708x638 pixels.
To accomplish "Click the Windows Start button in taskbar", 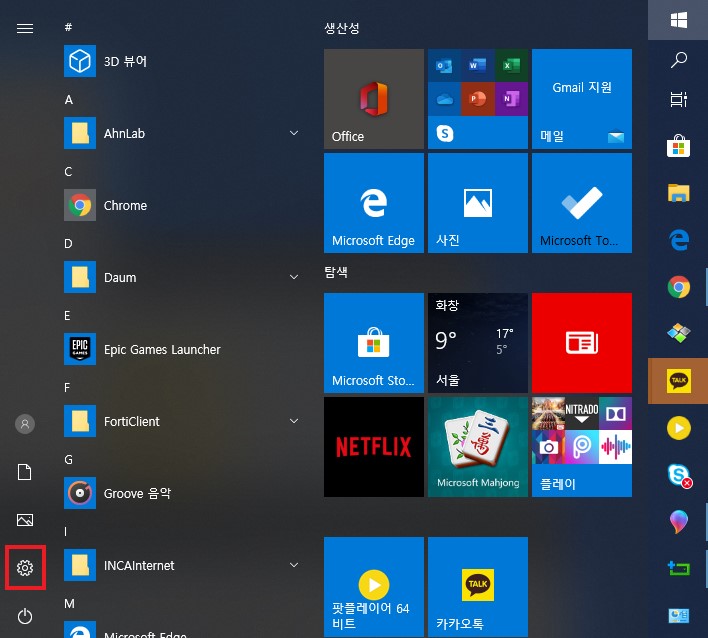I will point(678,20).
